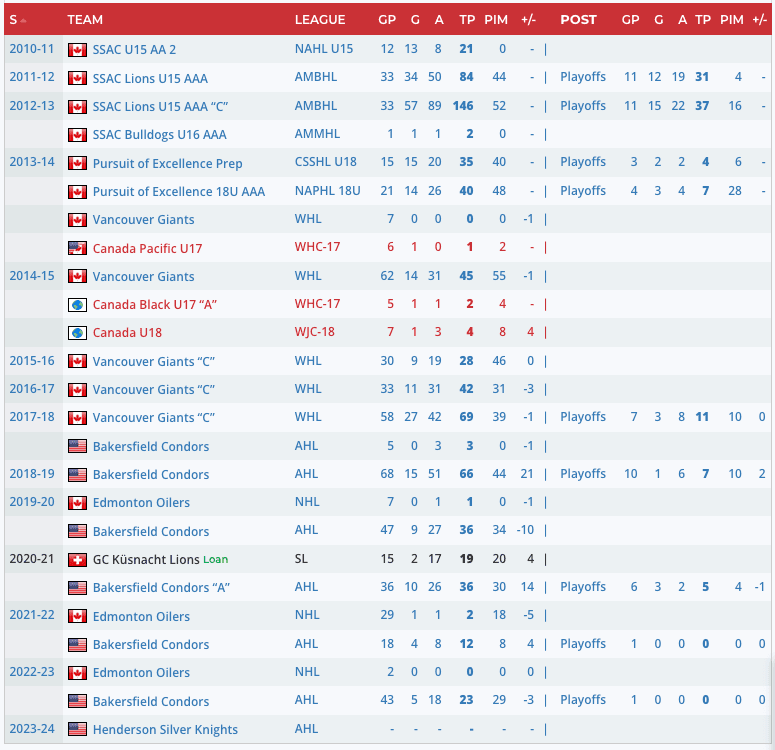Open the CSSHL U18 league link
This screenshot has height=750, width=775.
pyautogui.click(x=325, y=163)
